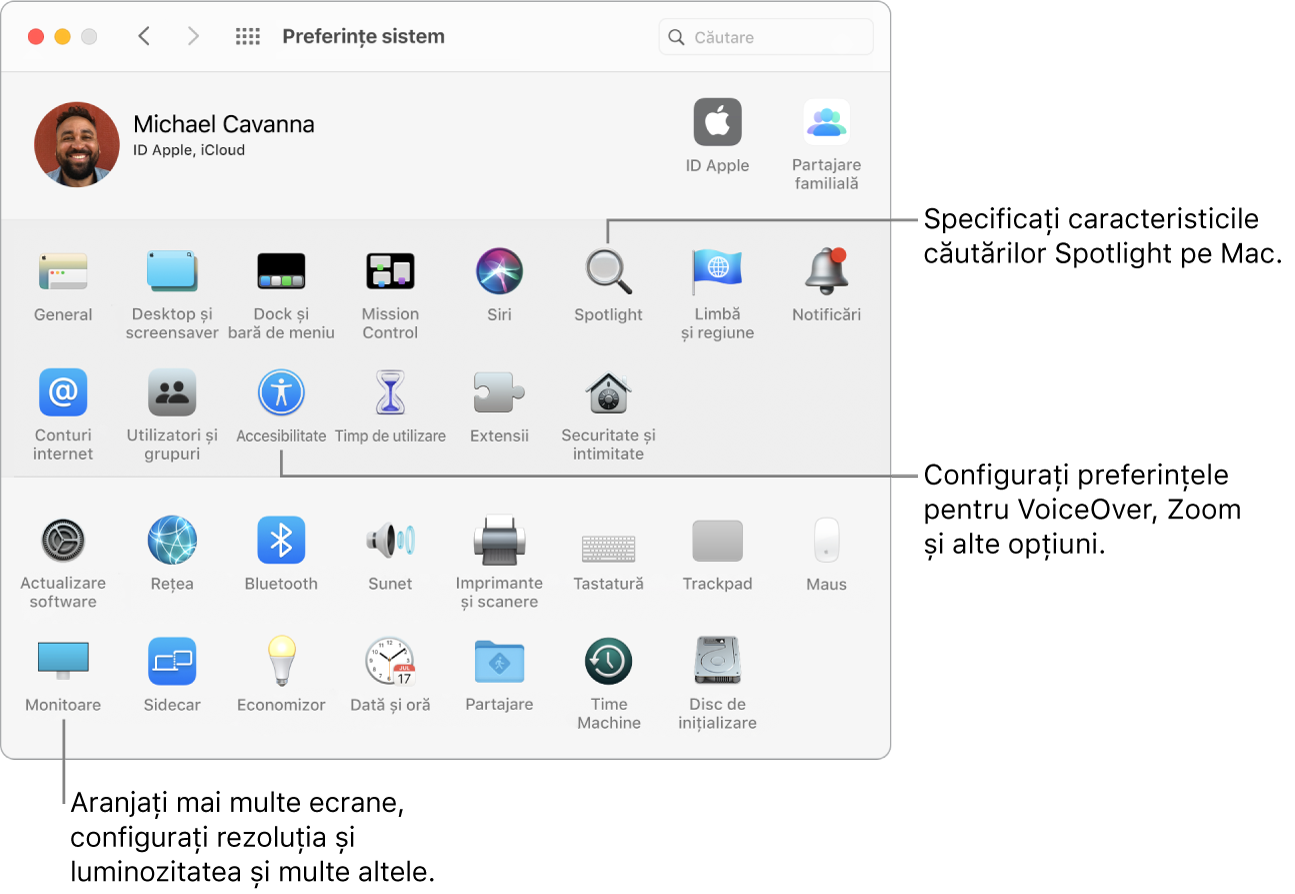Image resolution: width=1295 pixels, height=894 pixels.
Task: Open Utilizatori și grupuri pane
Action: click(x=172, y=392)
